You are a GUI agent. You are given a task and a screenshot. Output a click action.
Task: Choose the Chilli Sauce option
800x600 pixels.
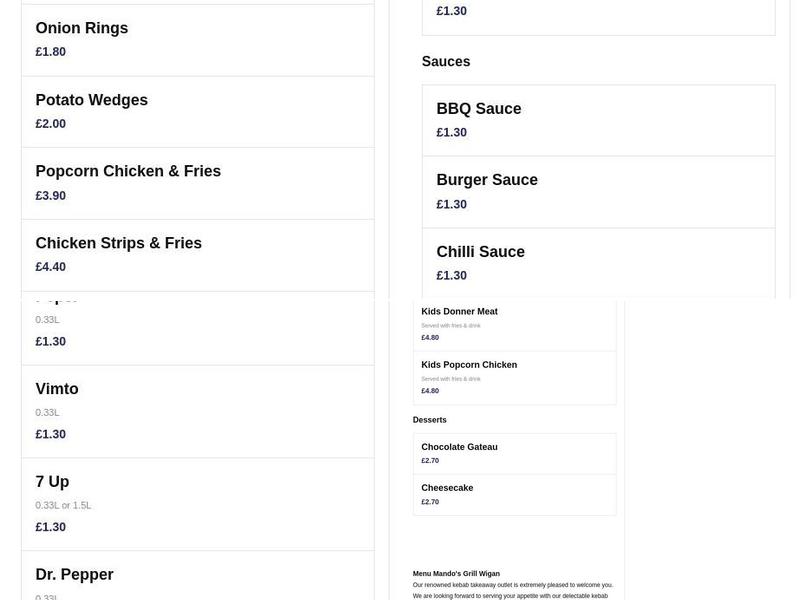598,262
